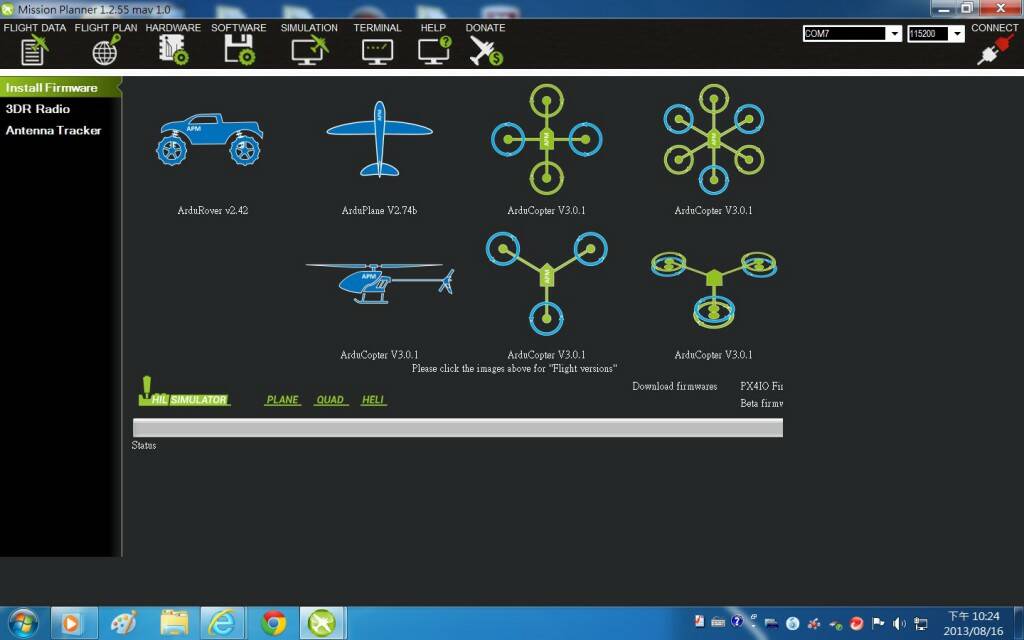This screenshot has width=1024, height=640.
Task: Select the hexacopter ArduCopter firmware image
Action: (x=714, y=139)
